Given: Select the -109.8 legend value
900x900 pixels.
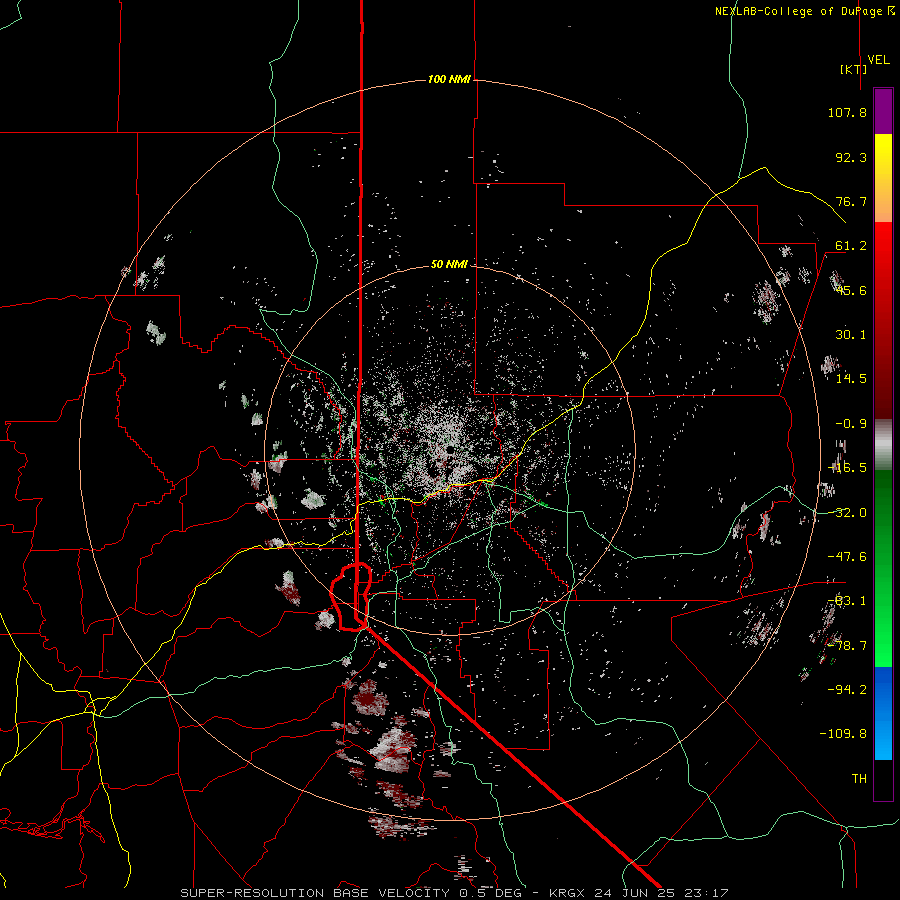Looking at the screenshot, I should click(843, 734).
